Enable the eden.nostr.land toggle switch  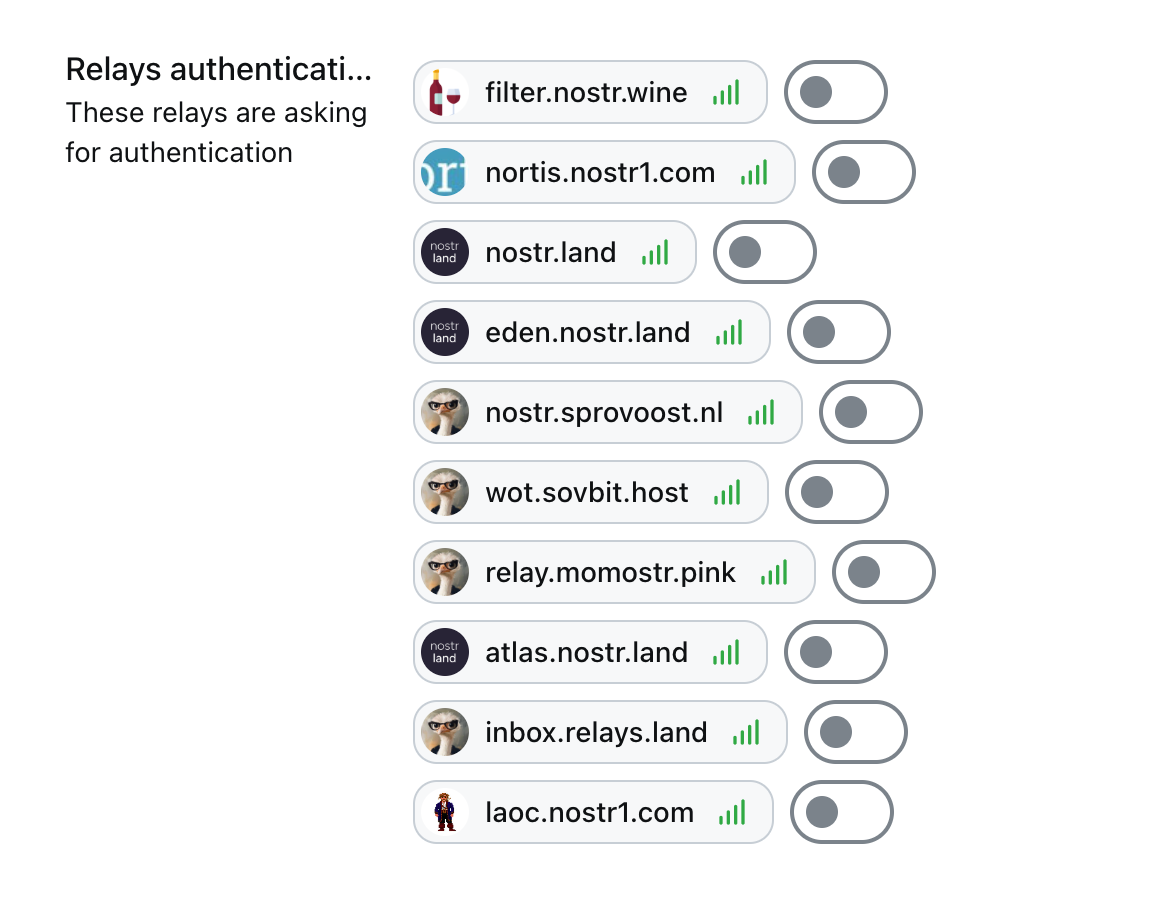click(x=838, y=332)
